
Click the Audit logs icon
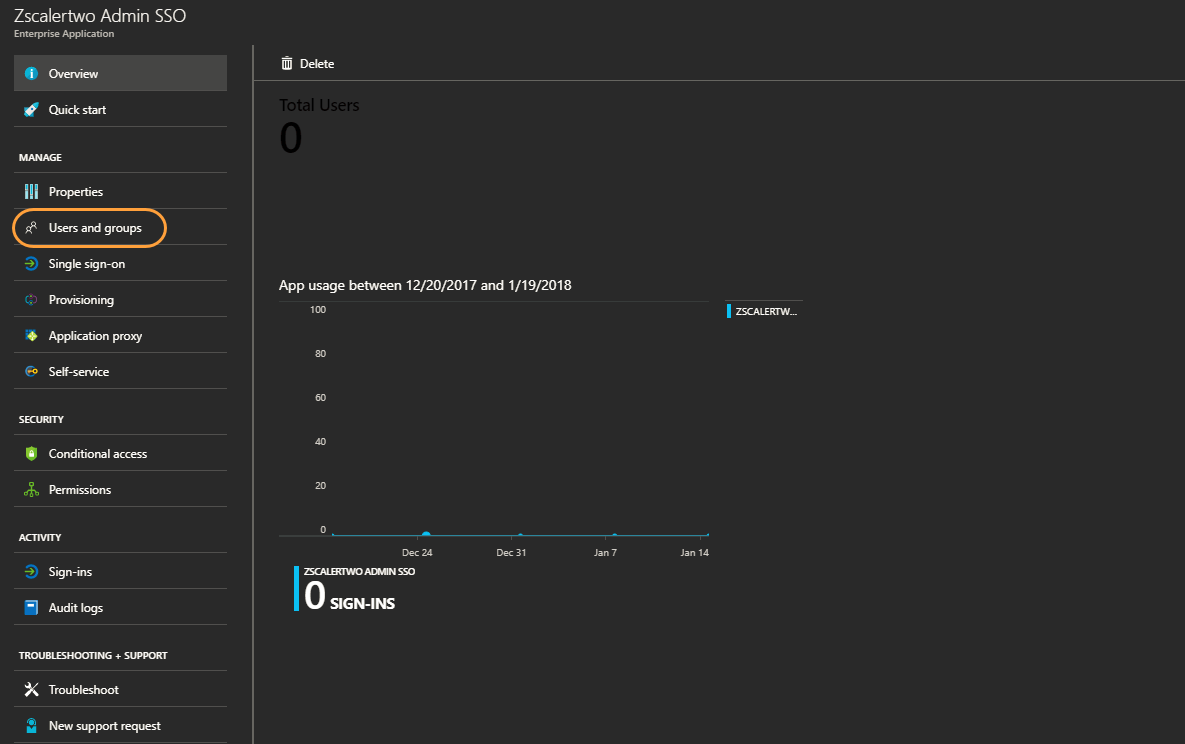(x=33, y=607)
